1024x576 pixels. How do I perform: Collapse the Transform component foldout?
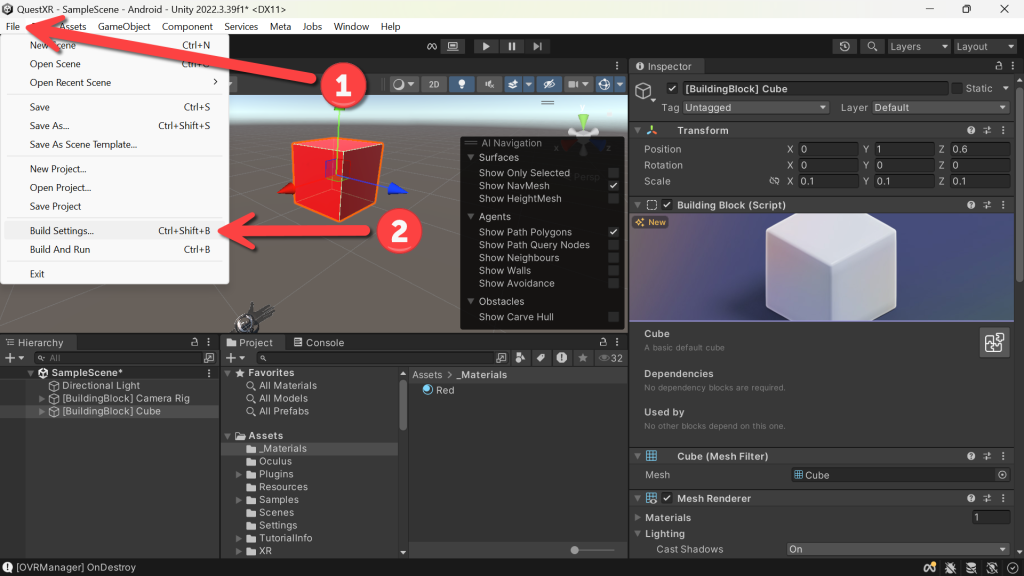(x=638, y=131)
